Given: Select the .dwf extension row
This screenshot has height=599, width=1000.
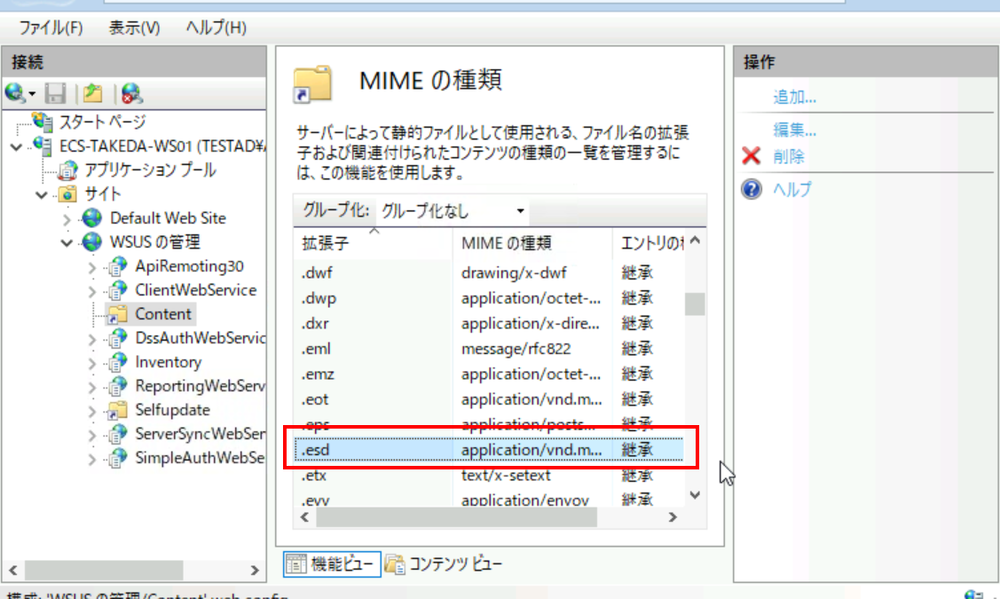Looking at the screenshot, I should (489, 272).
